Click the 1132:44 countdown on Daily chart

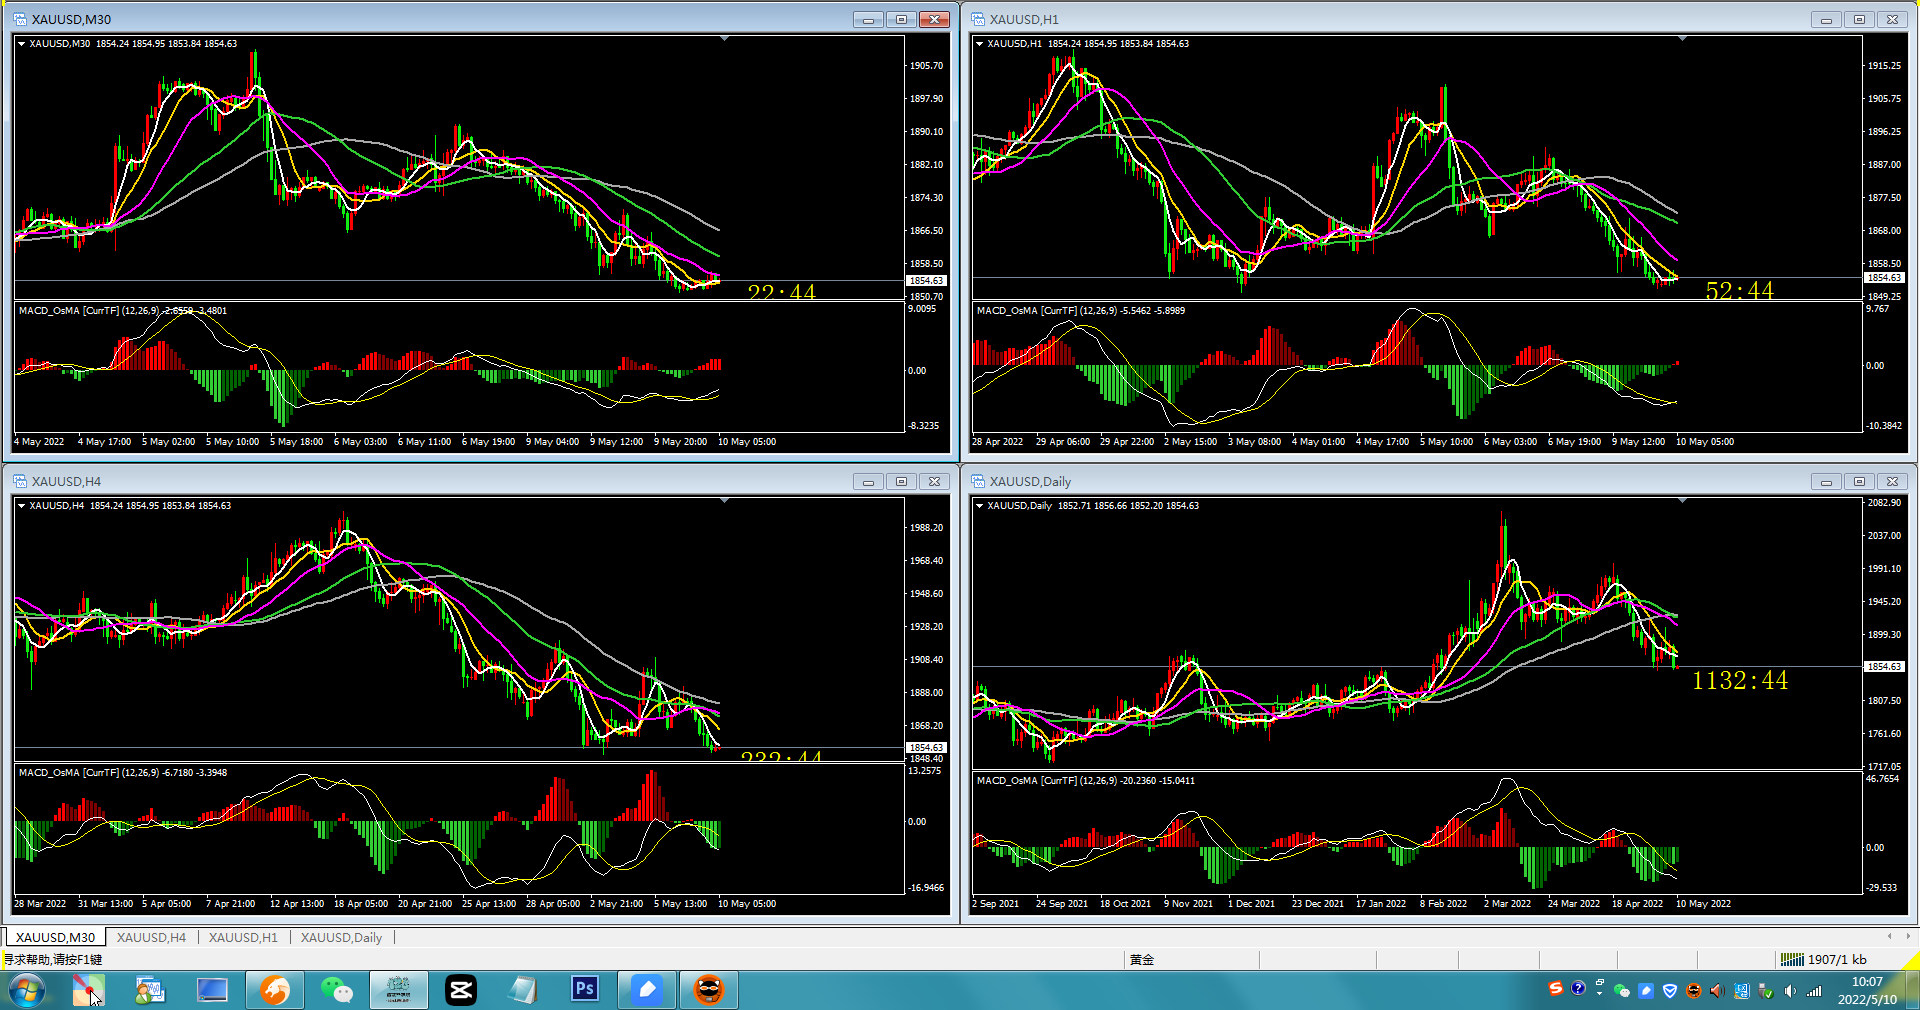click(1740, 681)
